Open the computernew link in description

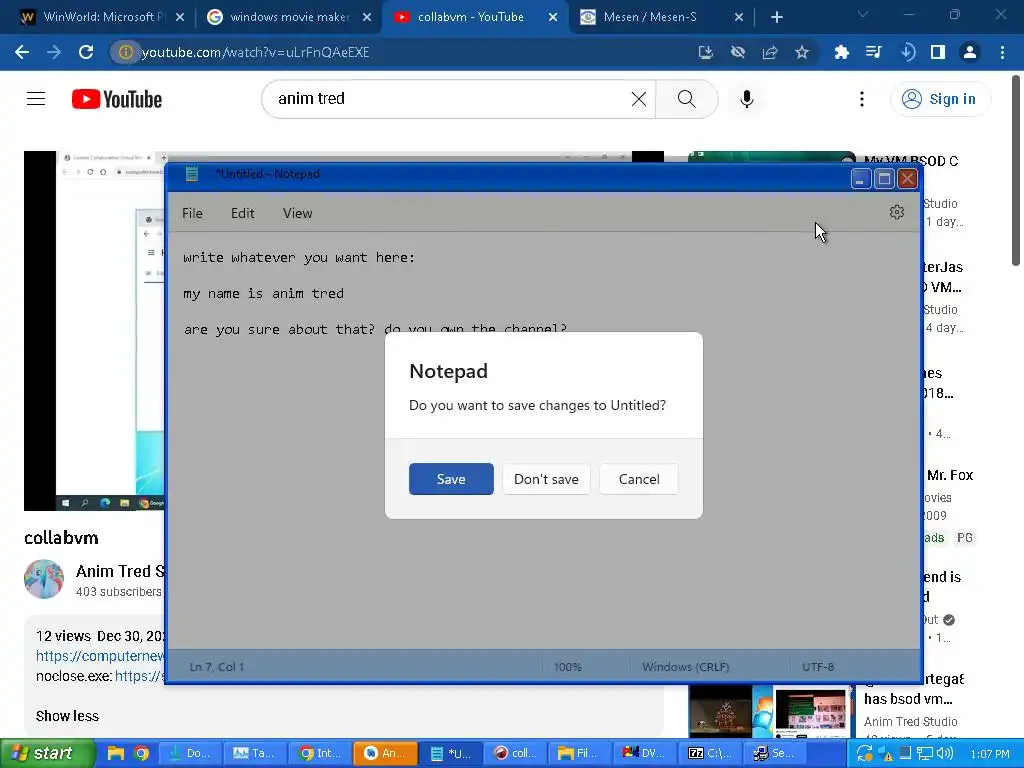[x=101, y=656]
